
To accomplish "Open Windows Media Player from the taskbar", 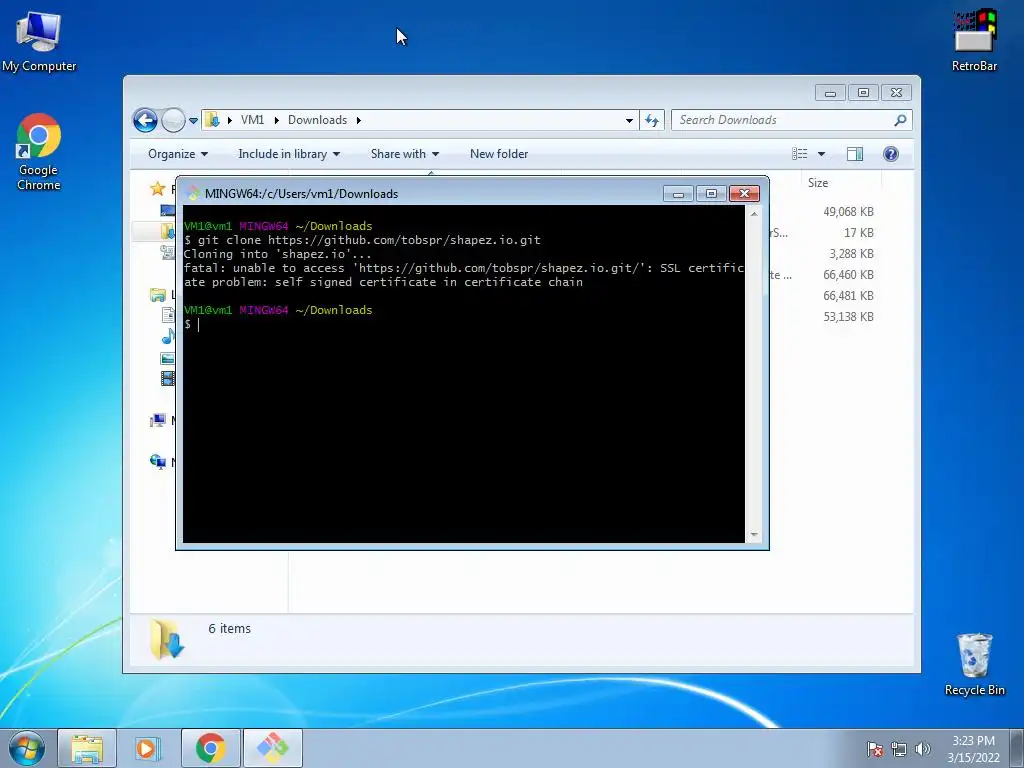I will (147, 748).
